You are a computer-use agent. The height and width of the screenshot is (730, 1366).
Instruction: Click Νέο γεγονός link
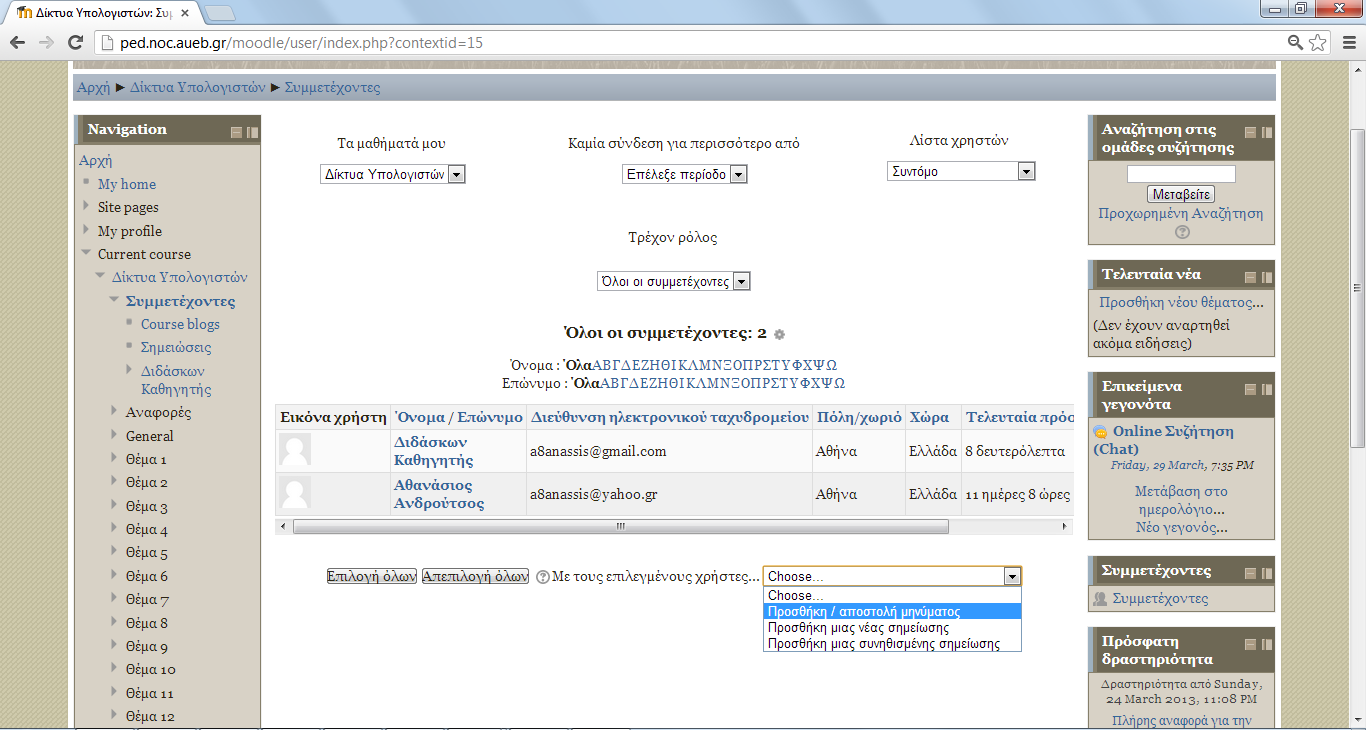[x=1181, y=527]
